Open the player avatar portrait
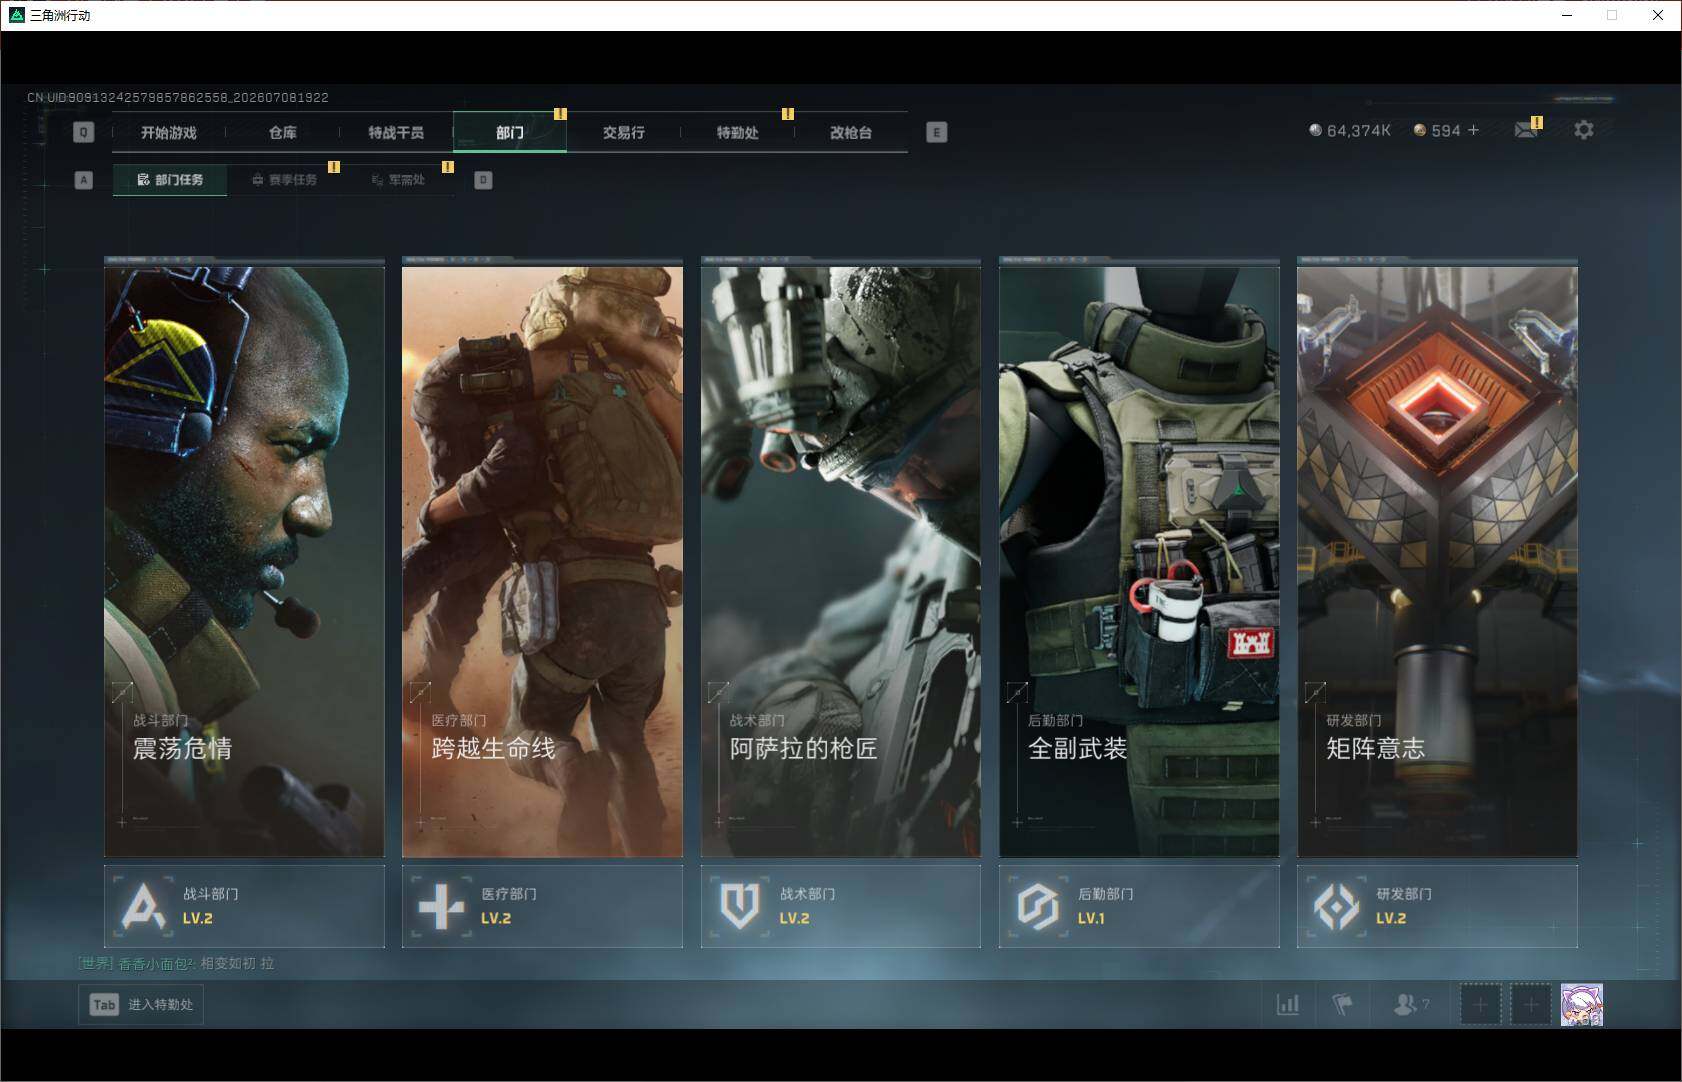 [x=1582, y=1004]
